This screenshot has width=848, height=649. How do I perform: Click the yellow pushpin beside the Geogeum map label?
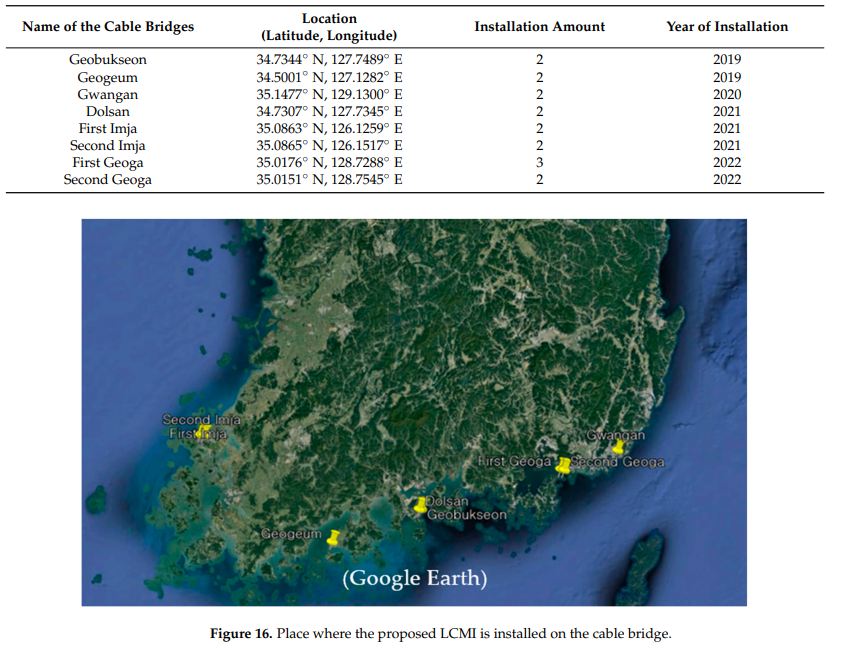point(333,538)
